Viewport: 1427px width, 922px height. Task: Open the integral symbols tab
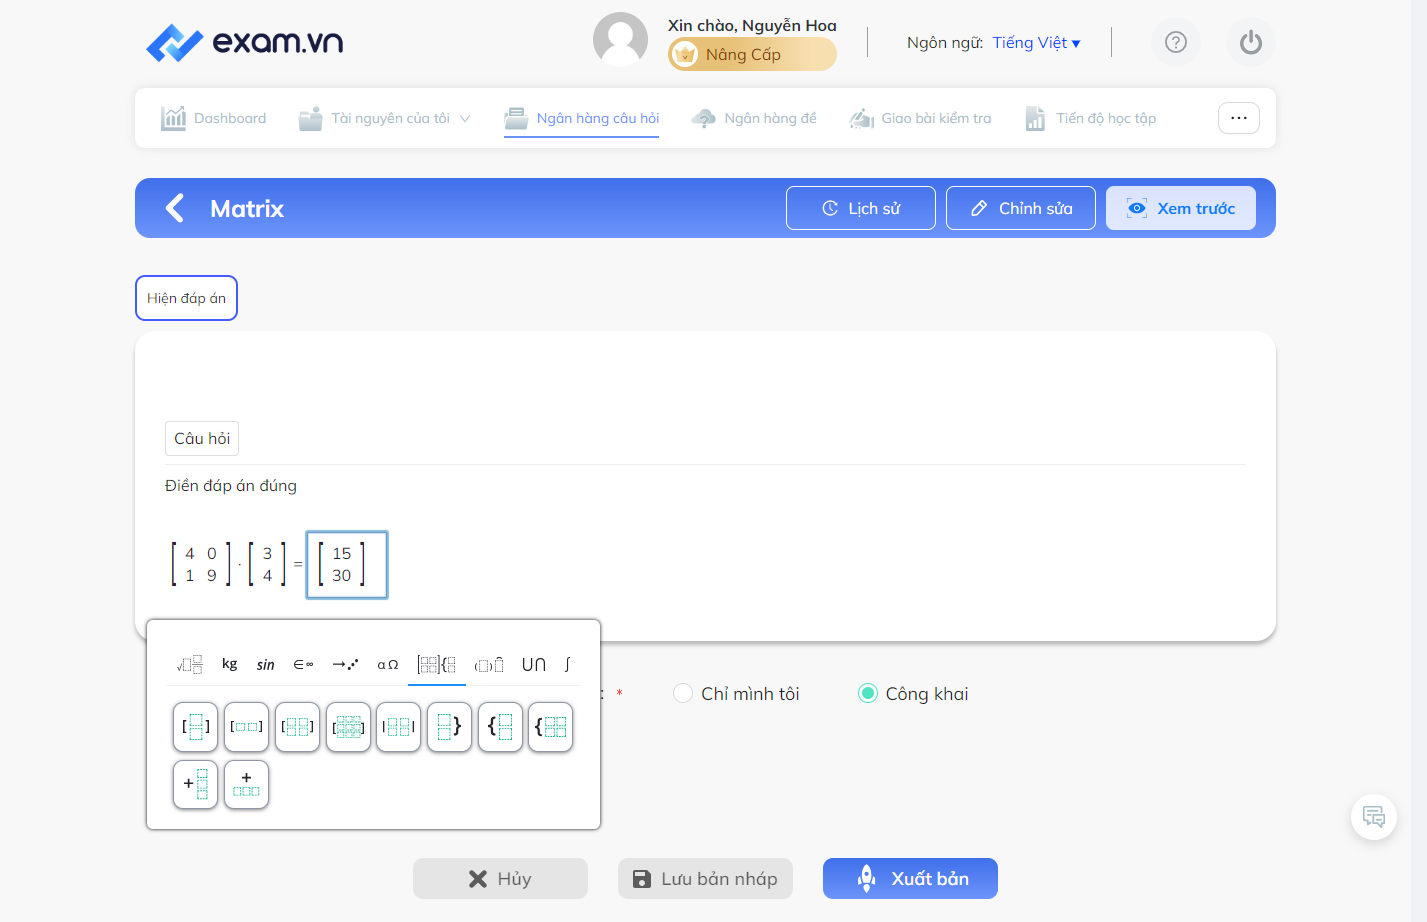click(x=567, y=664)
